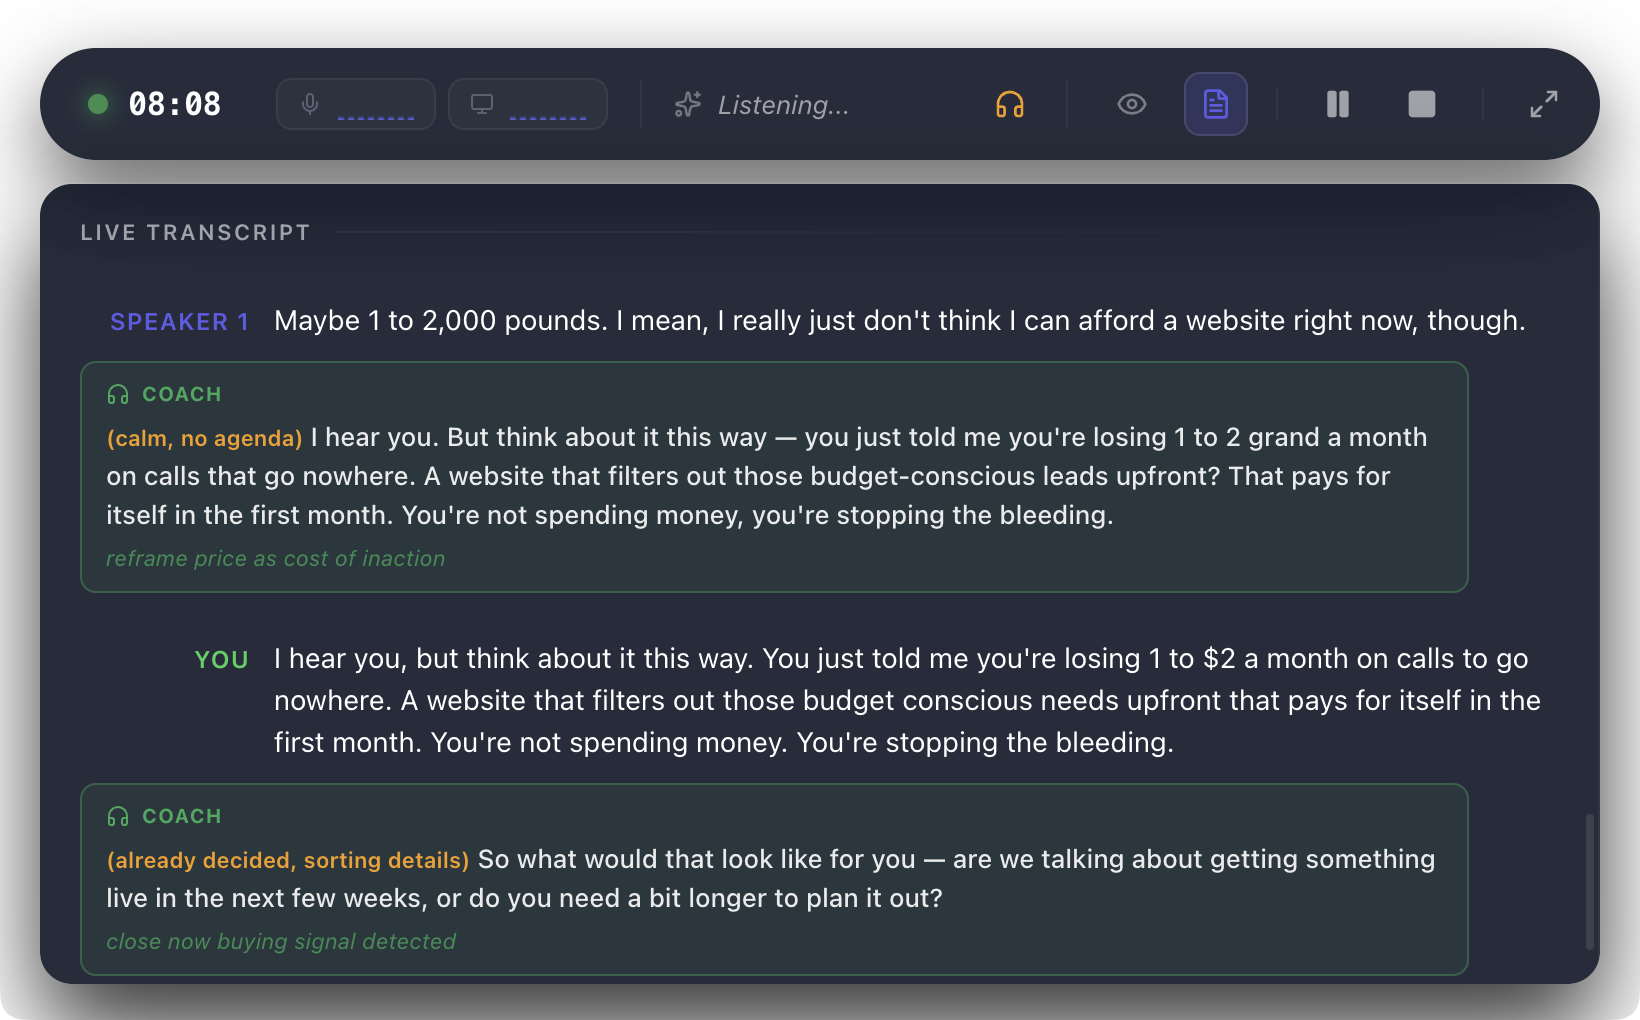
Task: Toggle the transcript document button
Action: [x=1215, y=104]
